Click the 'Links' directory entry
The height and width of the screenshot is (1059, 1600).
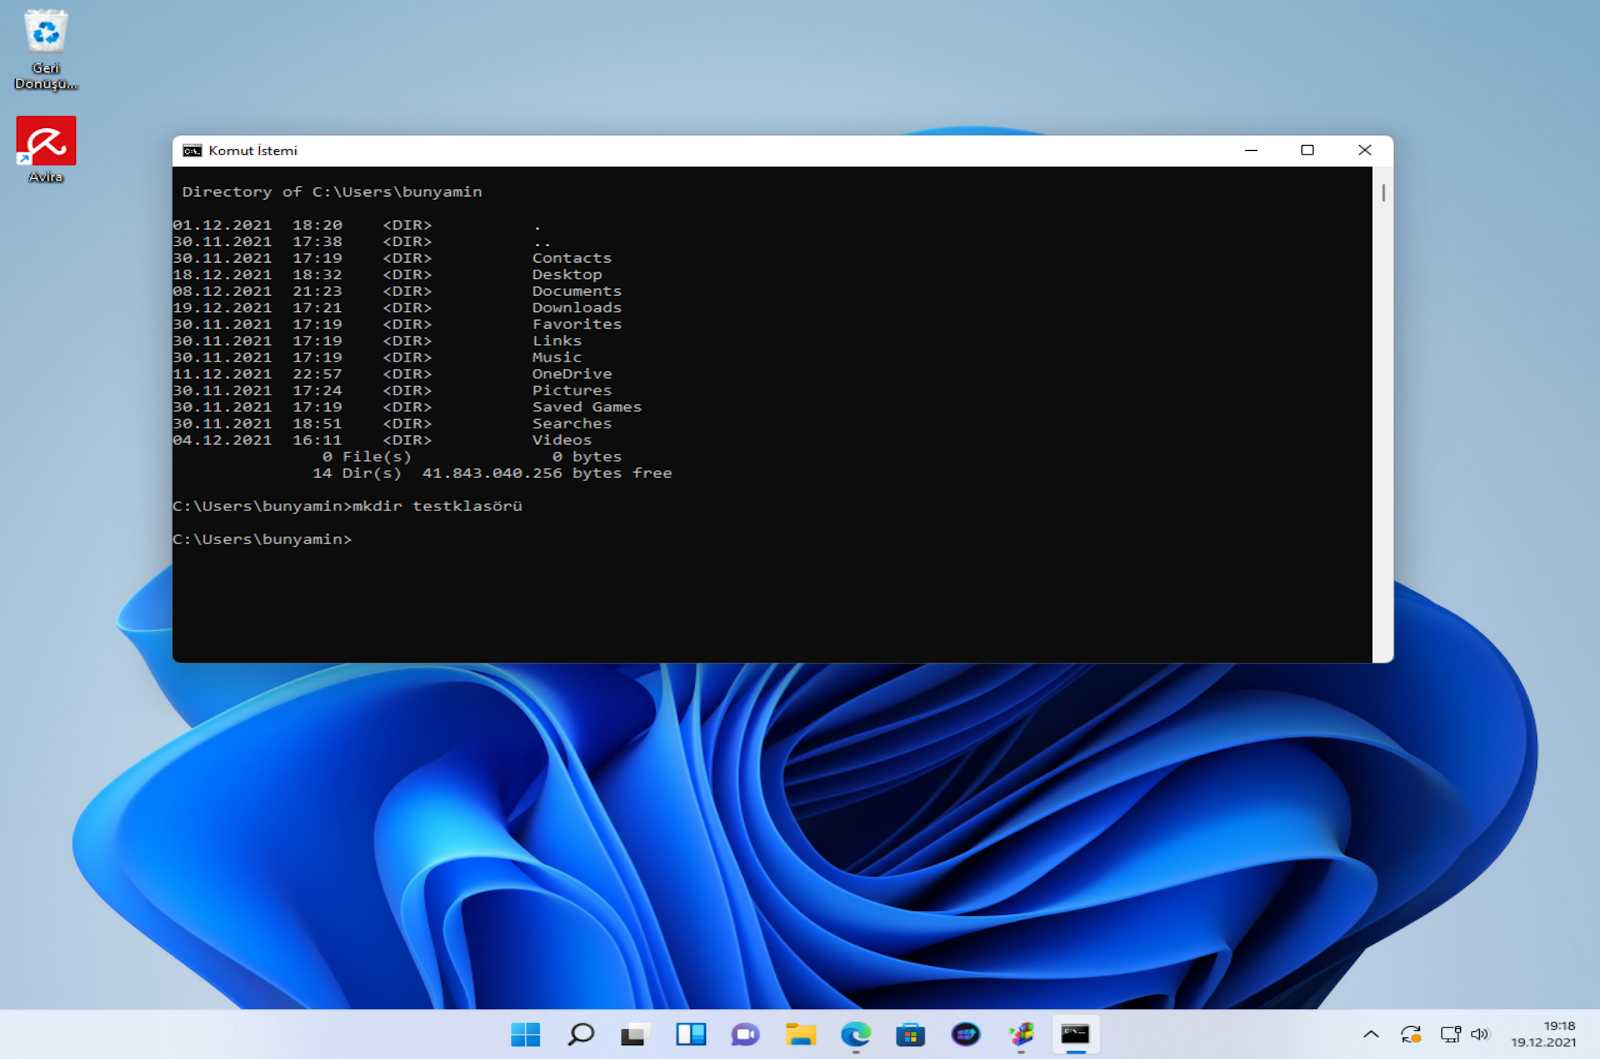(557, 341)
